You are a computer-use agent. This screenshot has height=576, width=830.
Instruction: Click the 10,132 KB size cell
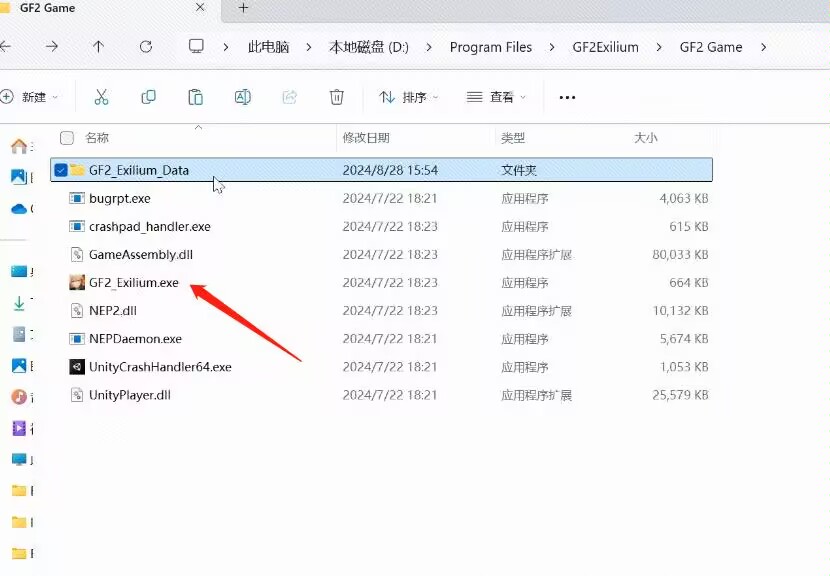tap(681, 311)
